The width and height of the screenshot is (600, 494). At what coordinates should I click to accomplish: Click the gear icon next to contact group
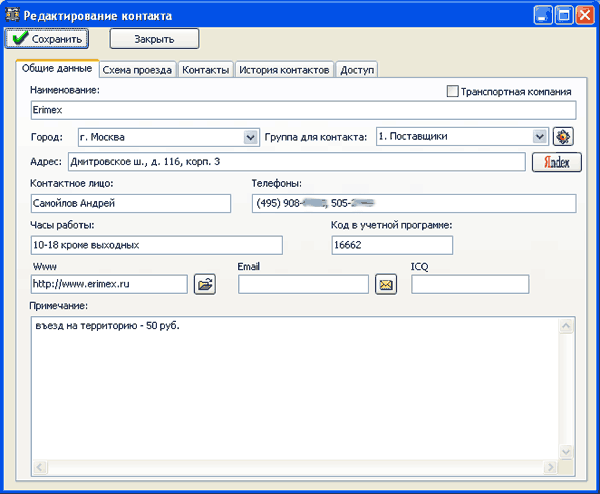pos(563,137)
